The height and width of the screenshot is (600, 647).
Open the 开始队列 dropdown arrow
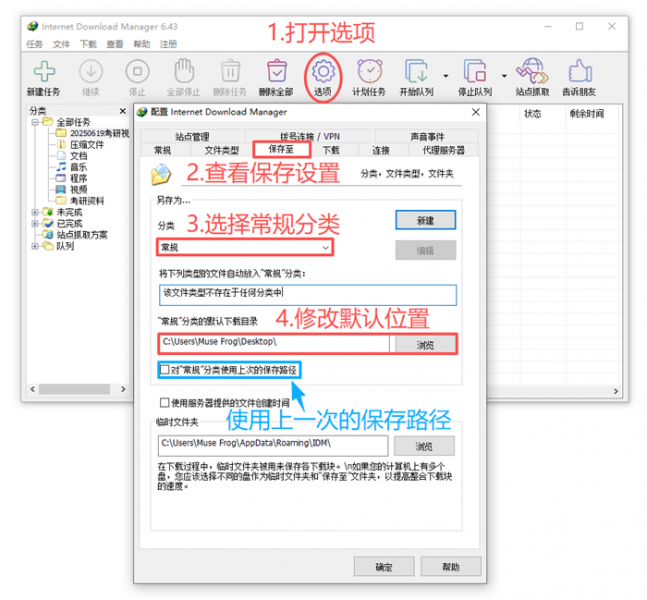coord(446,76)
